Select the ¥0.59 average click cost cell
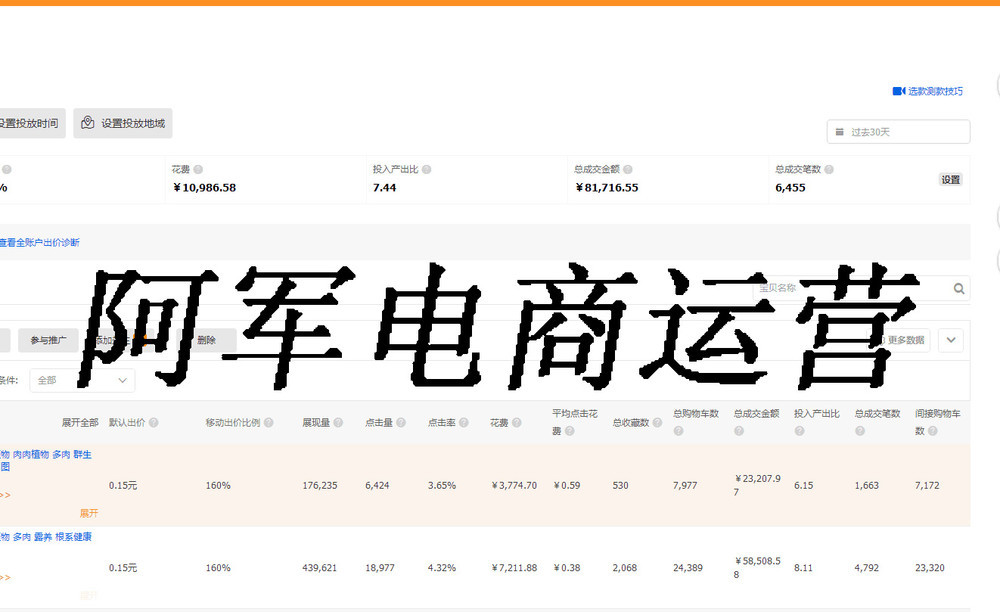 [566, 486]
